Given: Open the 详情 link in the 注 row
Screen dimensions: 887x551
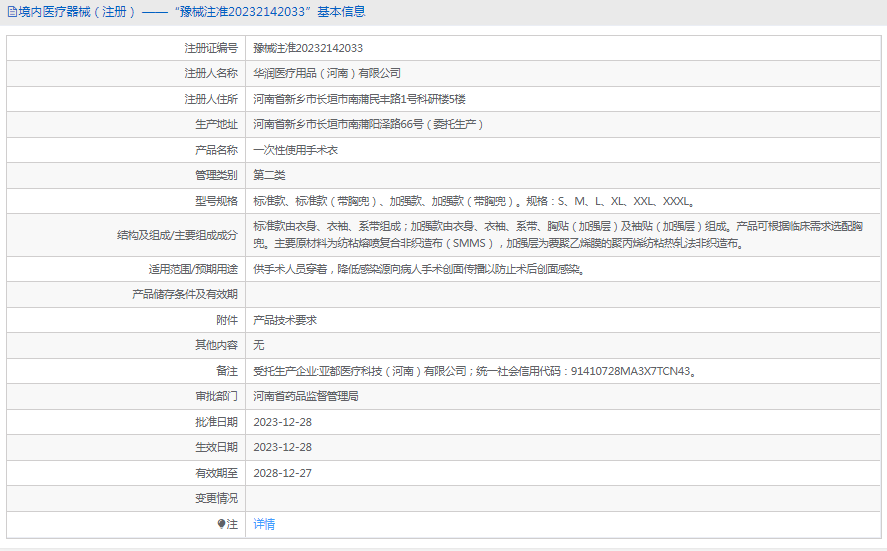Looking at the screenshot, I should coord(264,524).
